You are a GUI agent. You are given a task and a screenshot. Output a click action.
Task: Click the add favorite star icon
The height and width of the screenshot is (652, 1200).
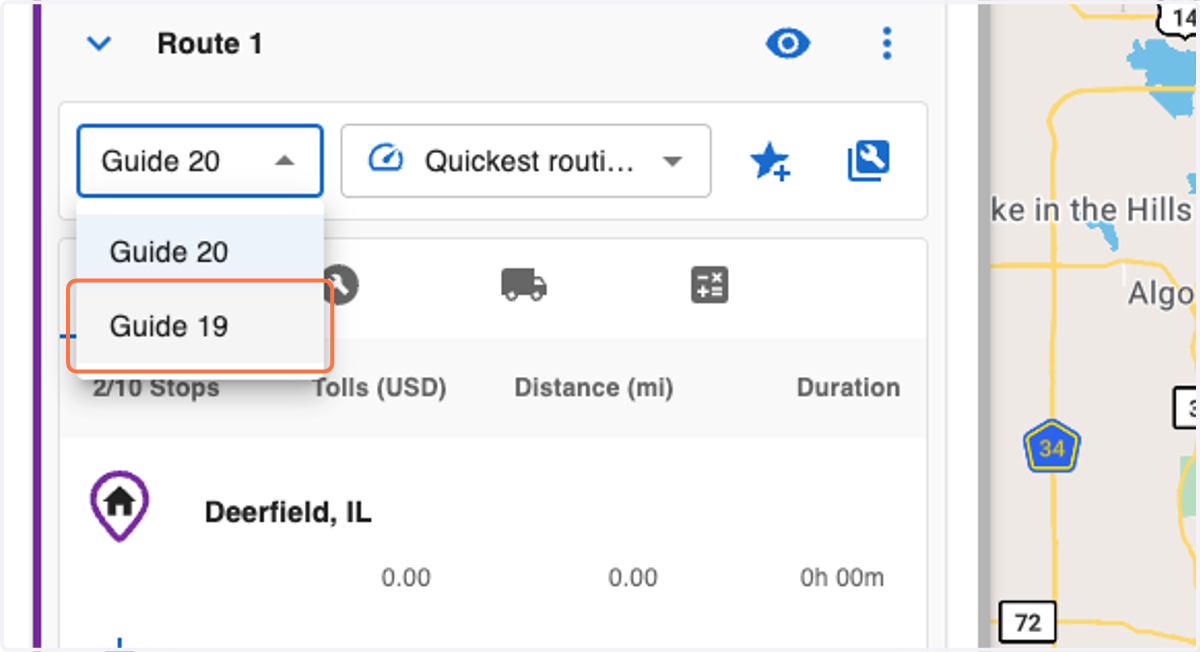(770, 161)
